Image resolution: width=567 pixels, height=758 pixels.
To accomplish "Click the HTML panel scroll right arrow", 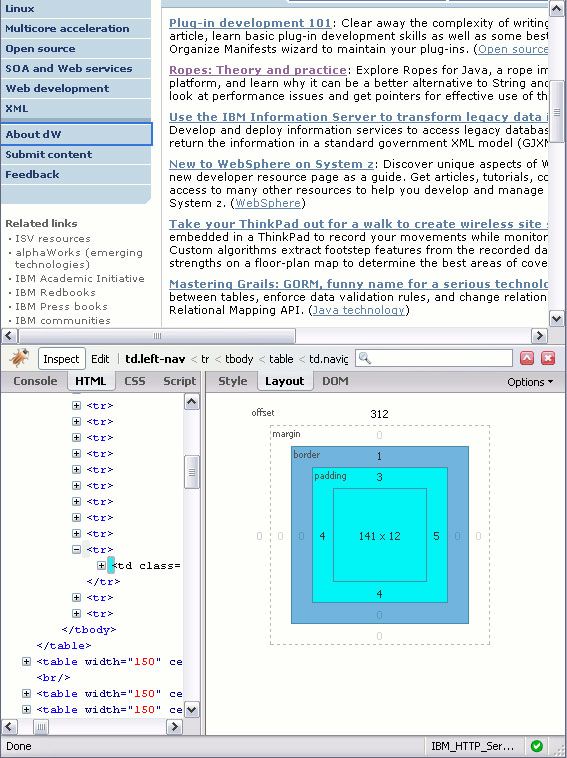I will tap(174, 727).
